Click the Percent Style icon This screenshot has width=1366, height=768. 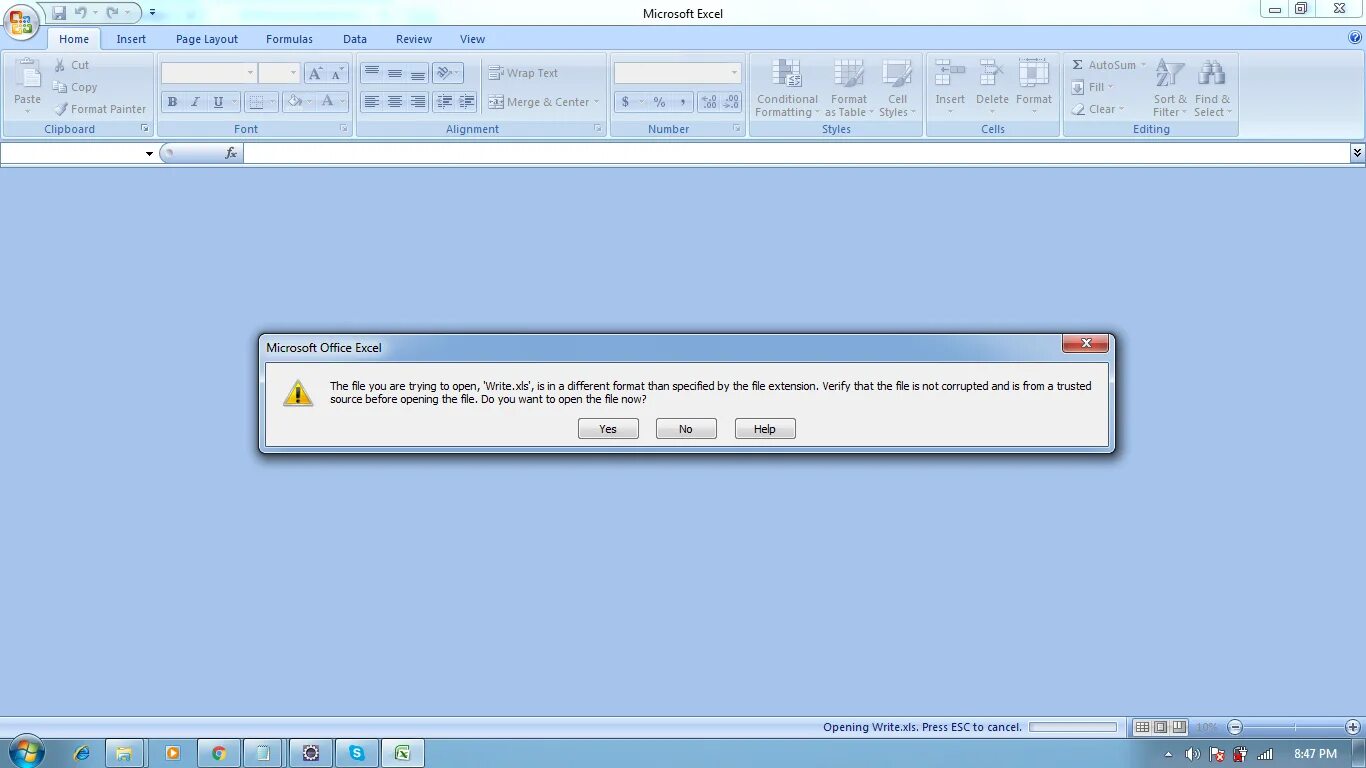point(659,102)
